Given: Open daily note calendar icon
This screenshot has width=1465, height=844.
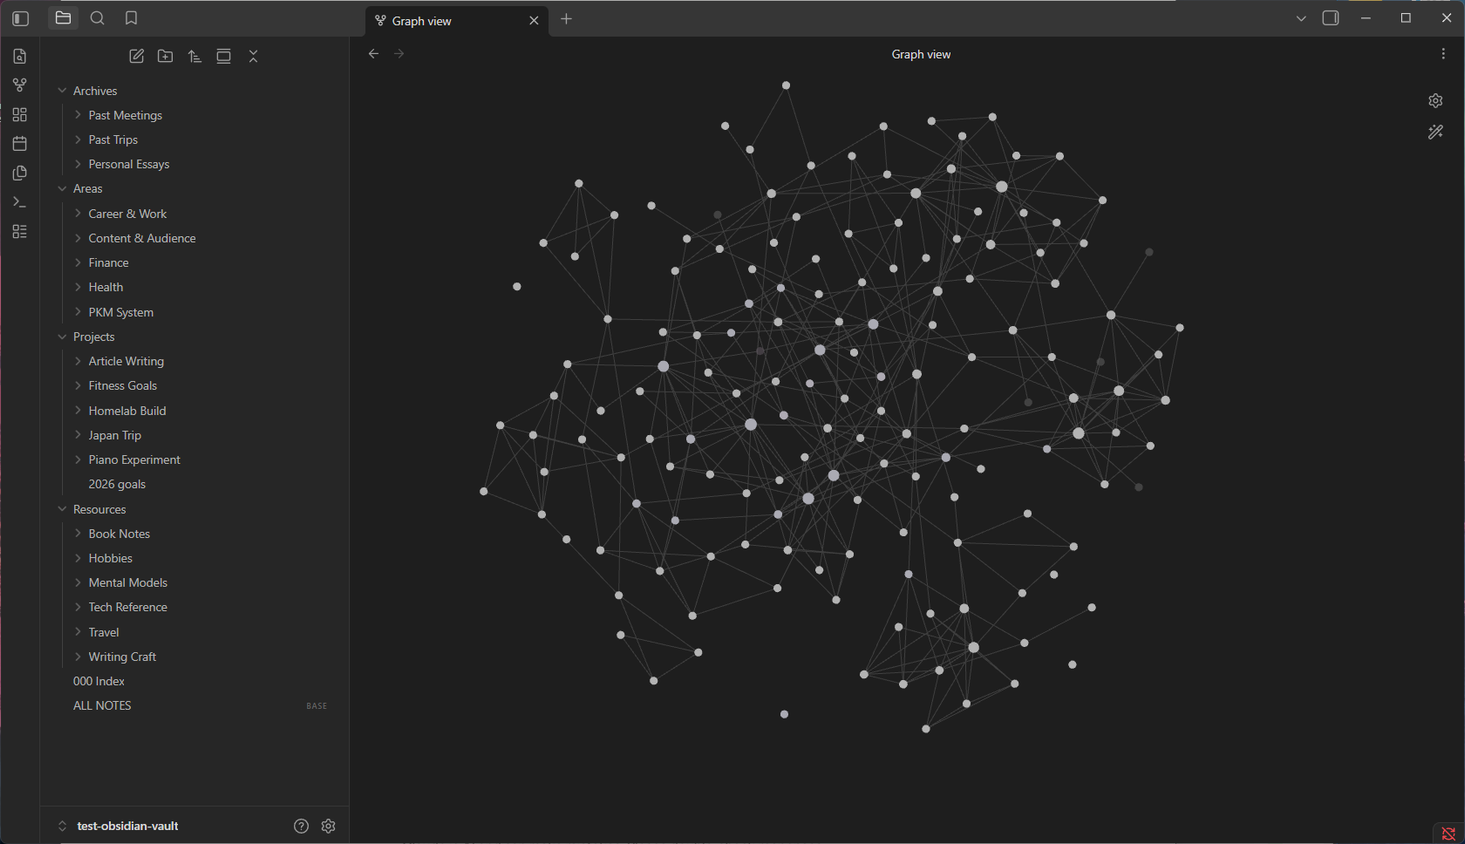Looking at the screenshot, I should (20, 143).
